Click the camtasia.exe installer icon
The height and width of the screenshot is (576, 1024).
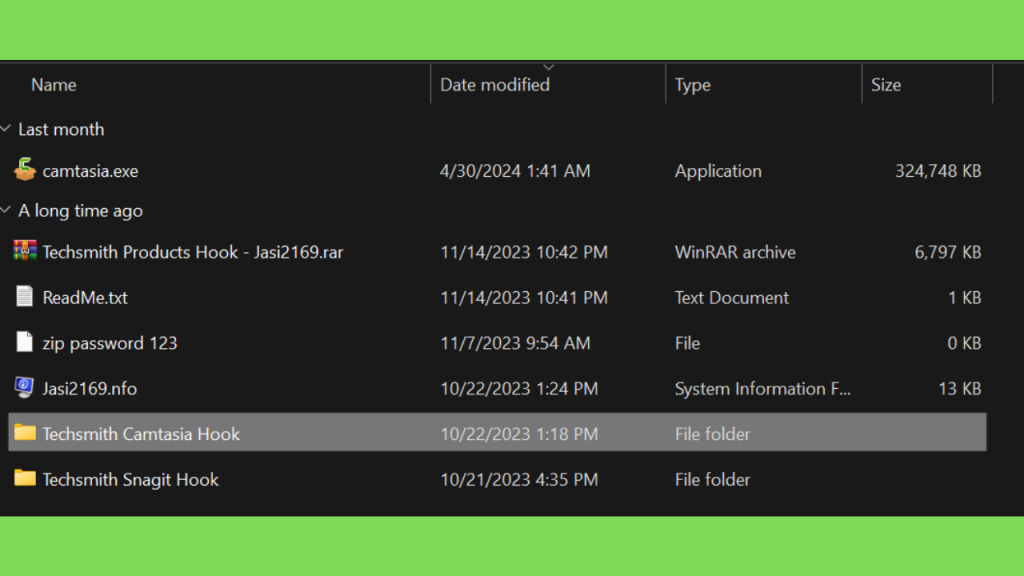click(25, 170)
